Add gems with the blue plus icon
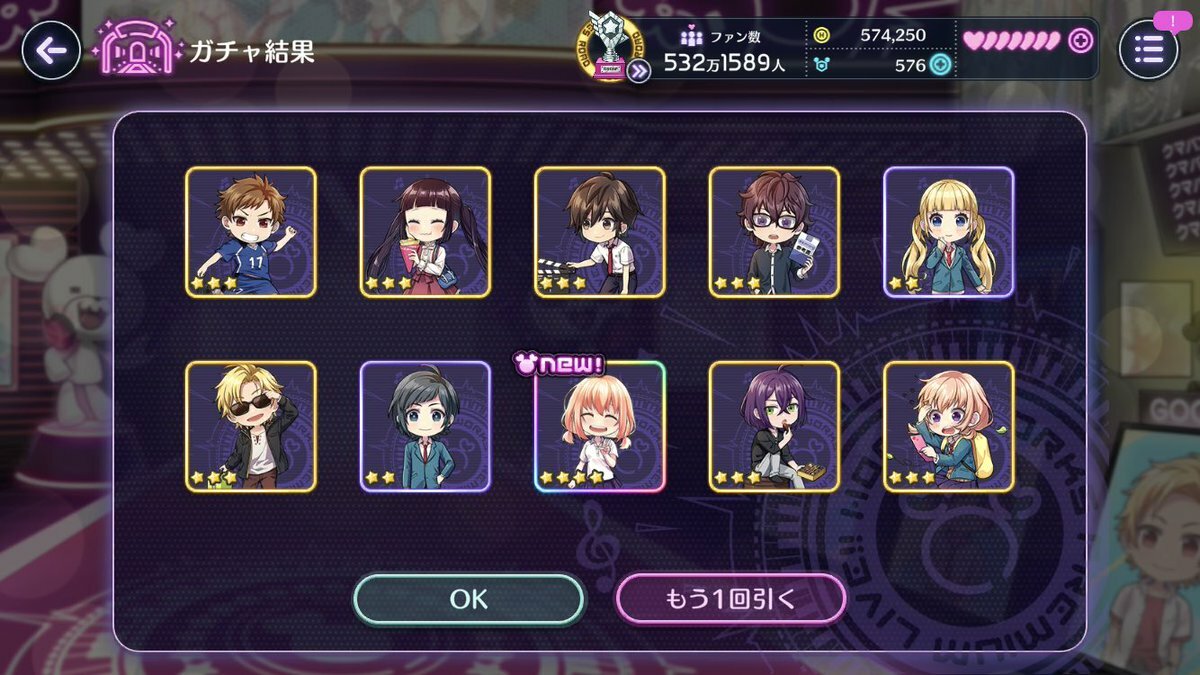Image resolution: width=1200 pixels, height=675 pixels. click(x=940, y=66)
